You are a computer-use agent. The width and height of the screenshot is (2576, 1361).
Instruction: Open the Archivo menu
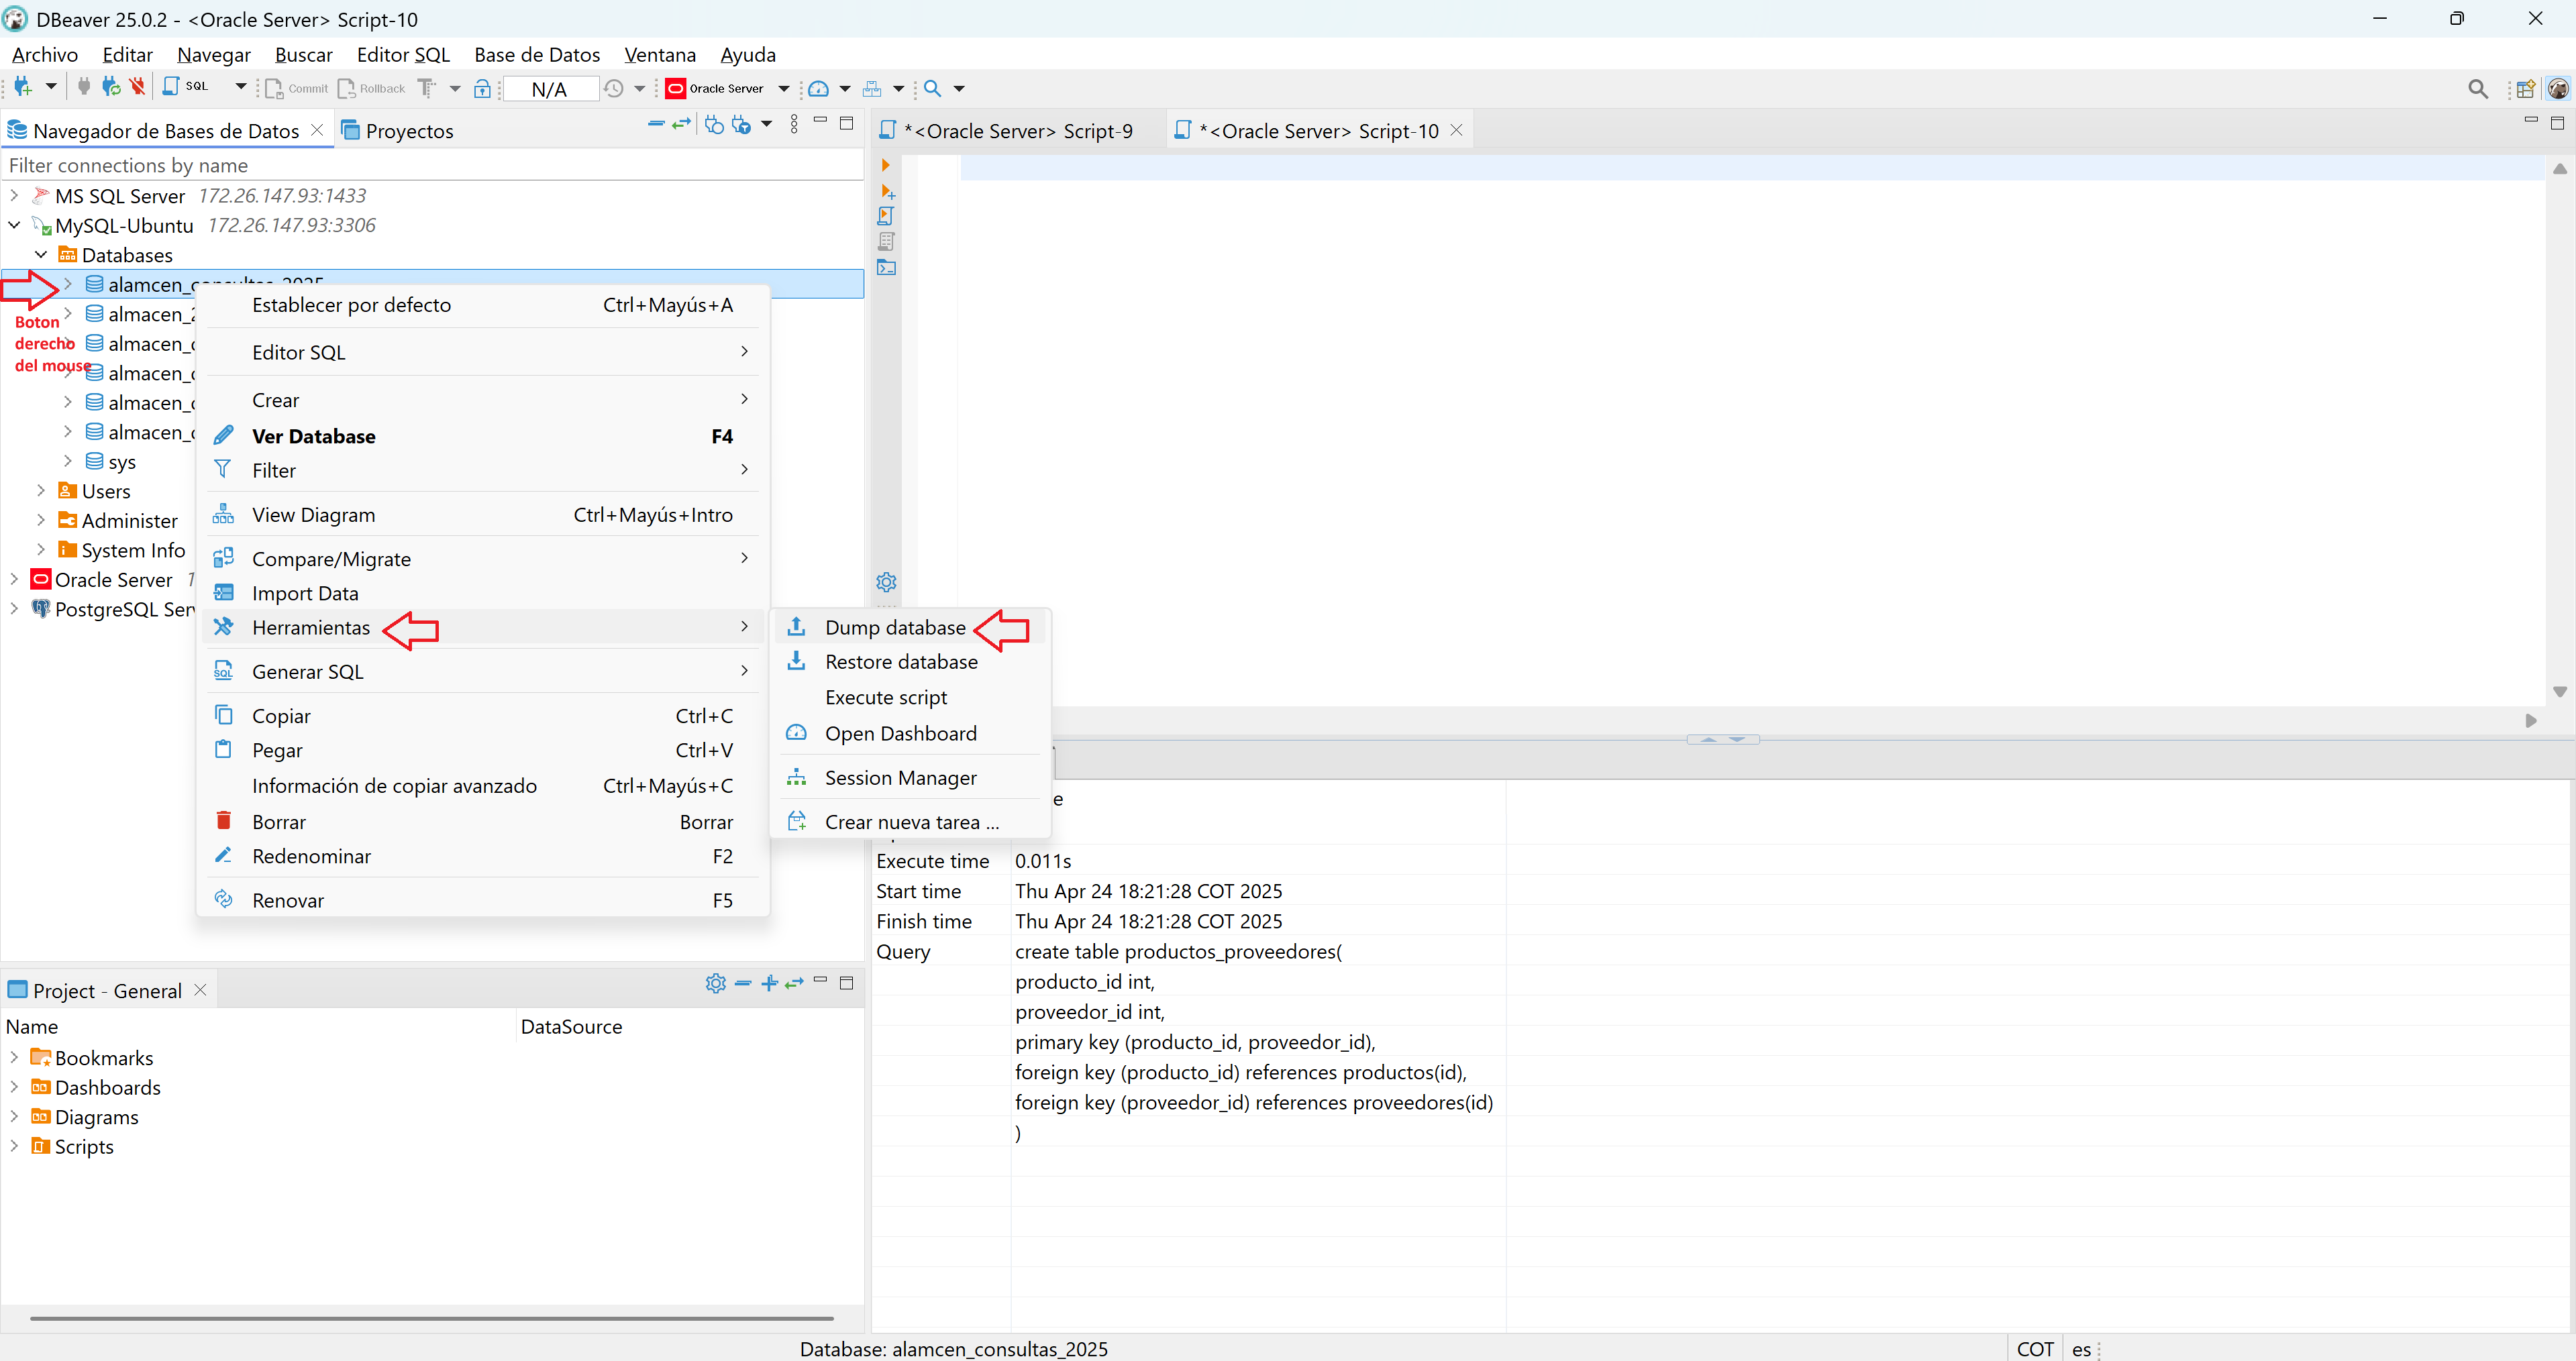point(45,55)
